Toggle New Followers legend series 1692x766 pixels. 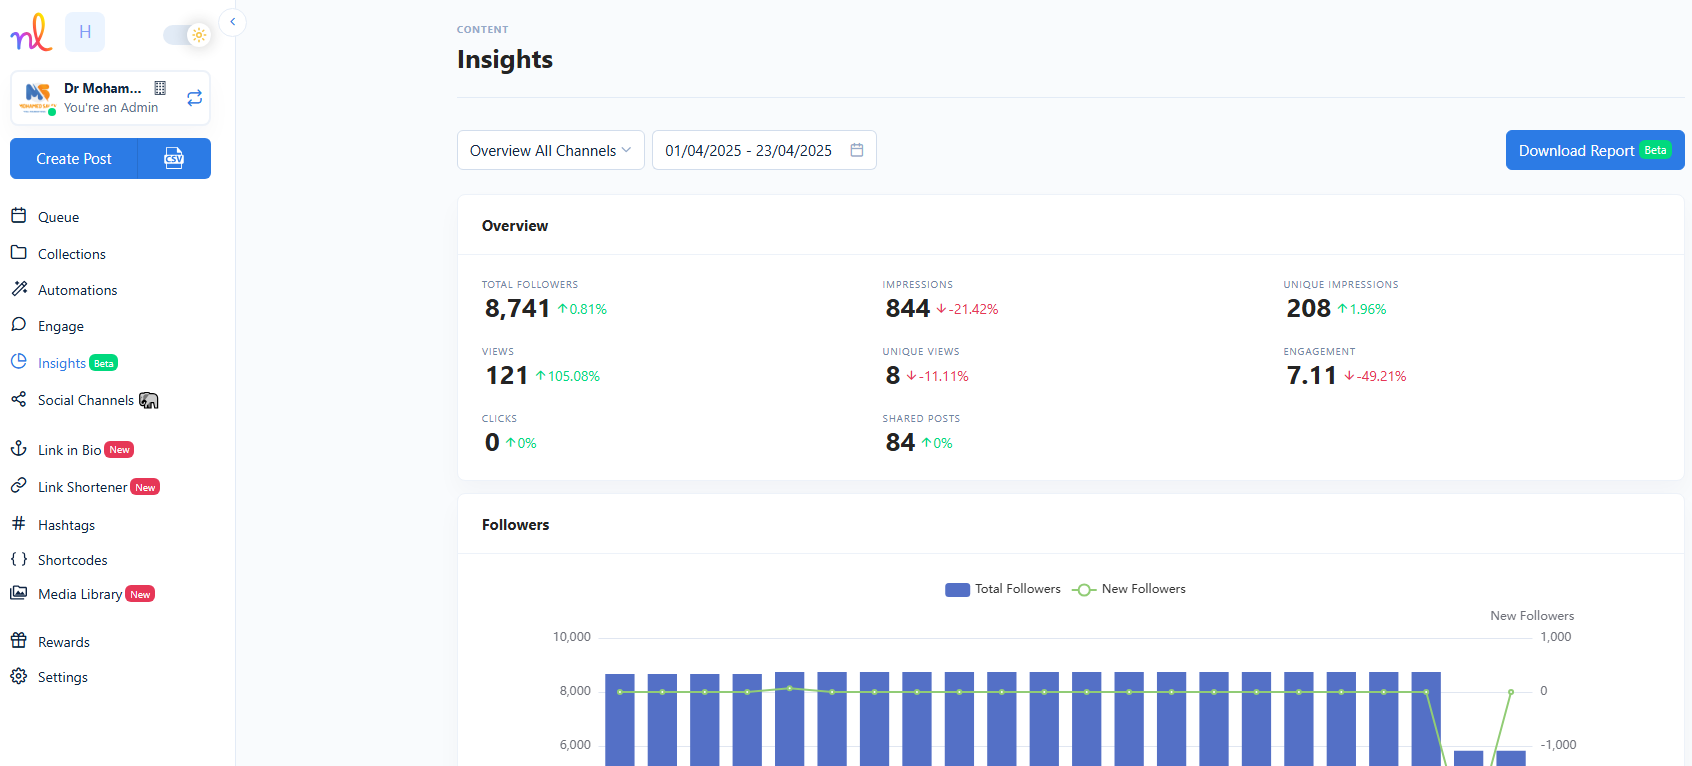pos(1129,589)
